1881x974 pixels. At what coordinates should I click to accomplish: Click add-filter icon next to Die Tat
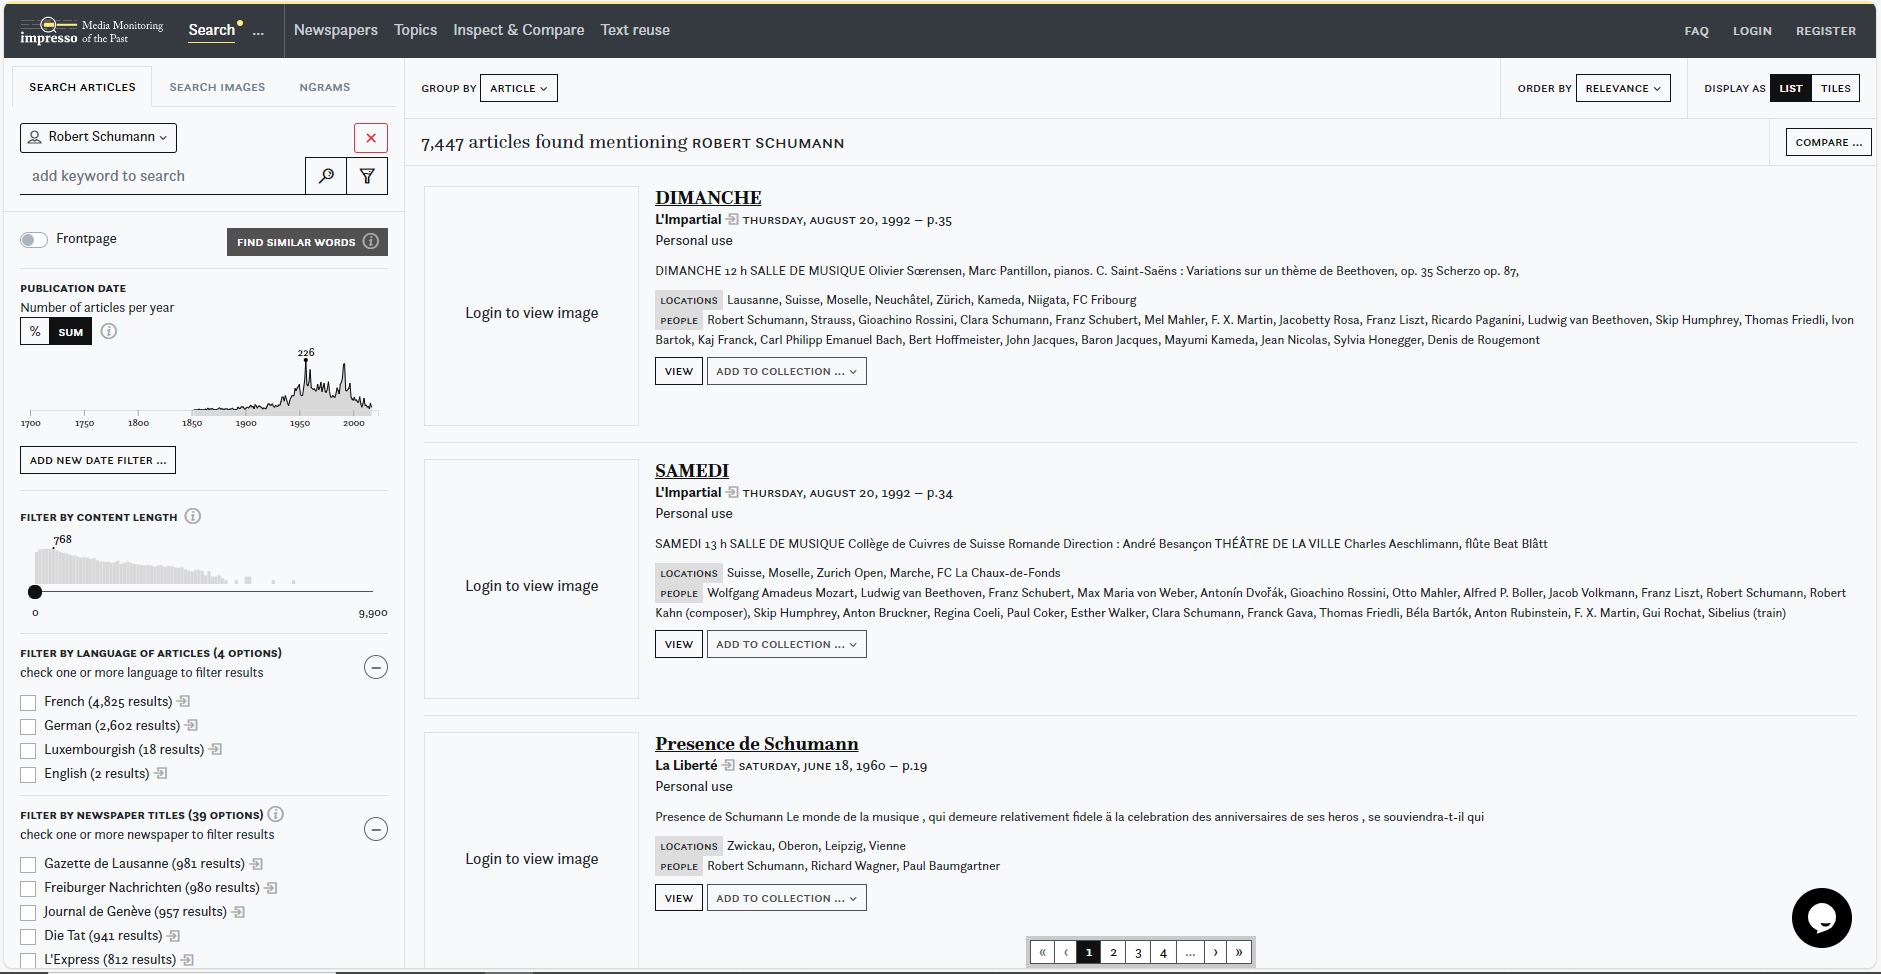click(174, 936)
